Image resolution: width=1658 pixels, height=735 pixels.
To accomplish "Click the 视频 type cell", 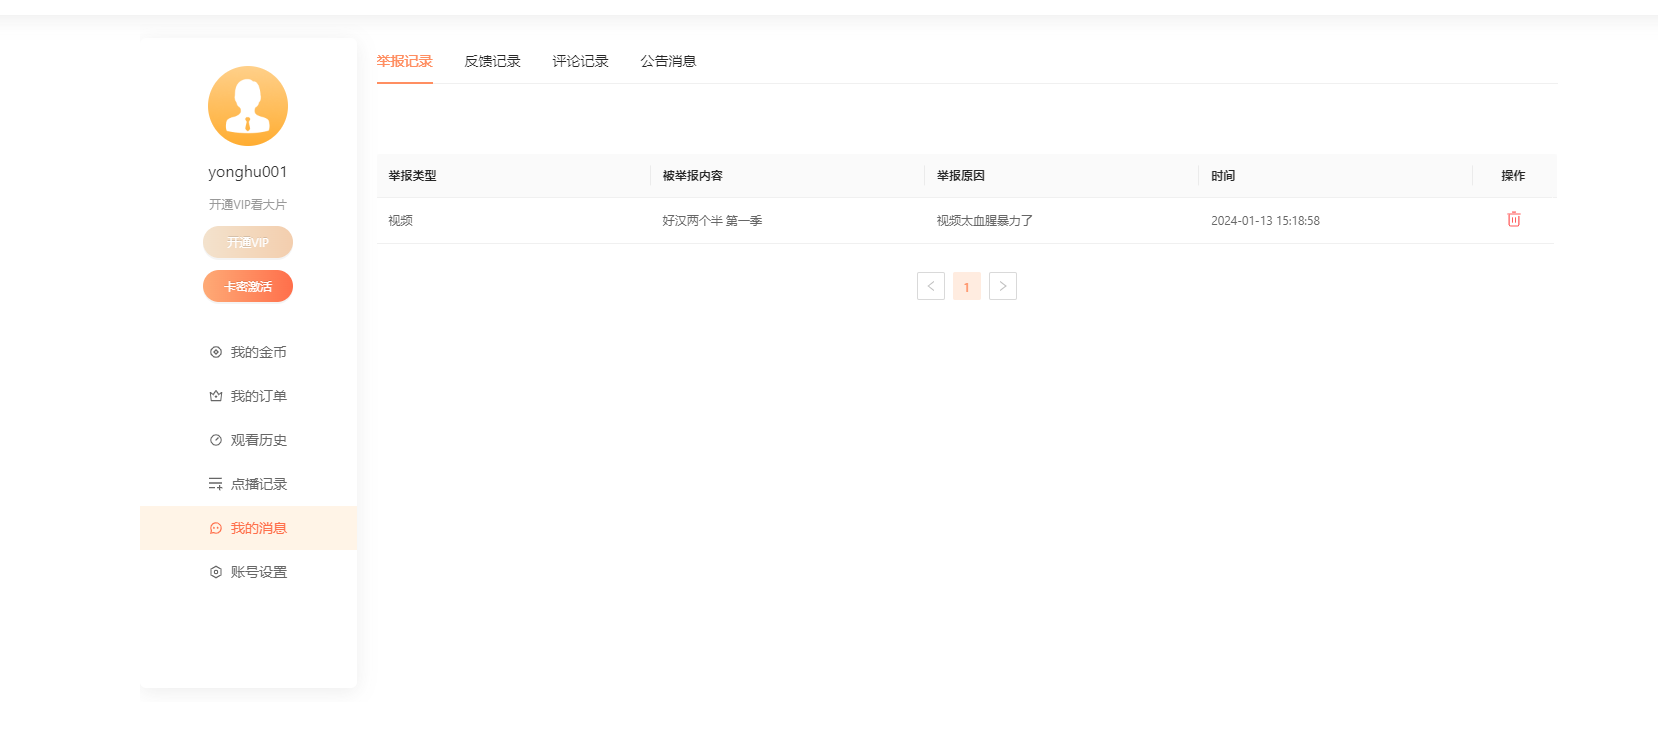I will 401,220.
